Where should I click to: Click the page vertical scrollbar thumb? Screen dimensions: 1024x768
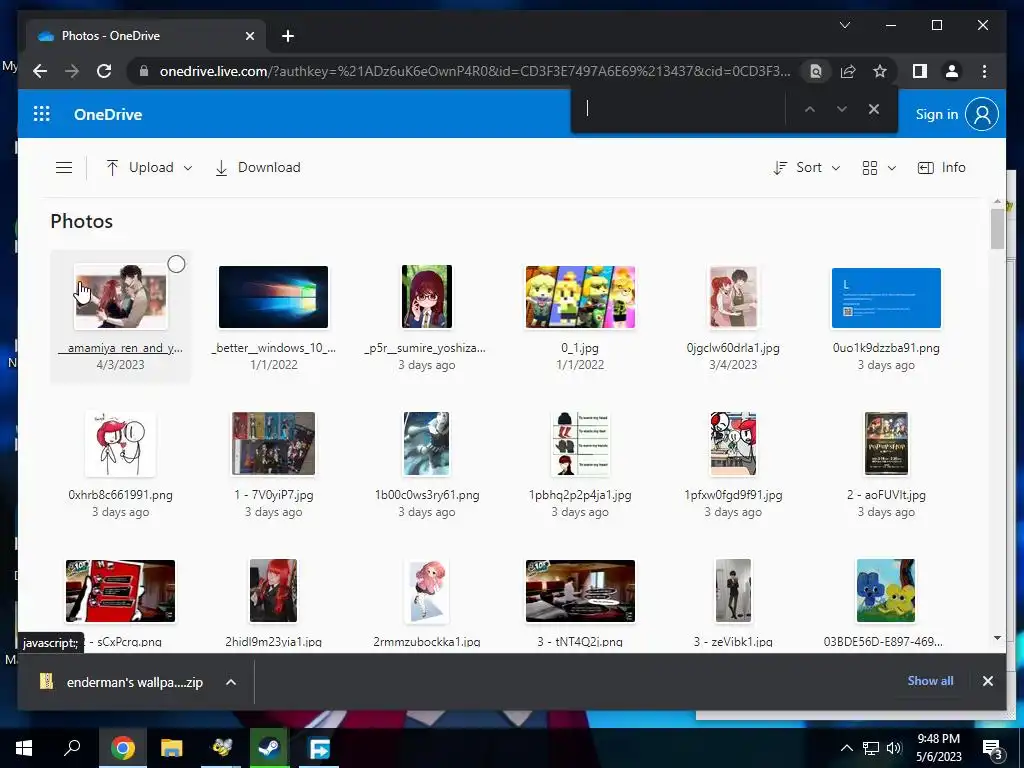(997, 229)
